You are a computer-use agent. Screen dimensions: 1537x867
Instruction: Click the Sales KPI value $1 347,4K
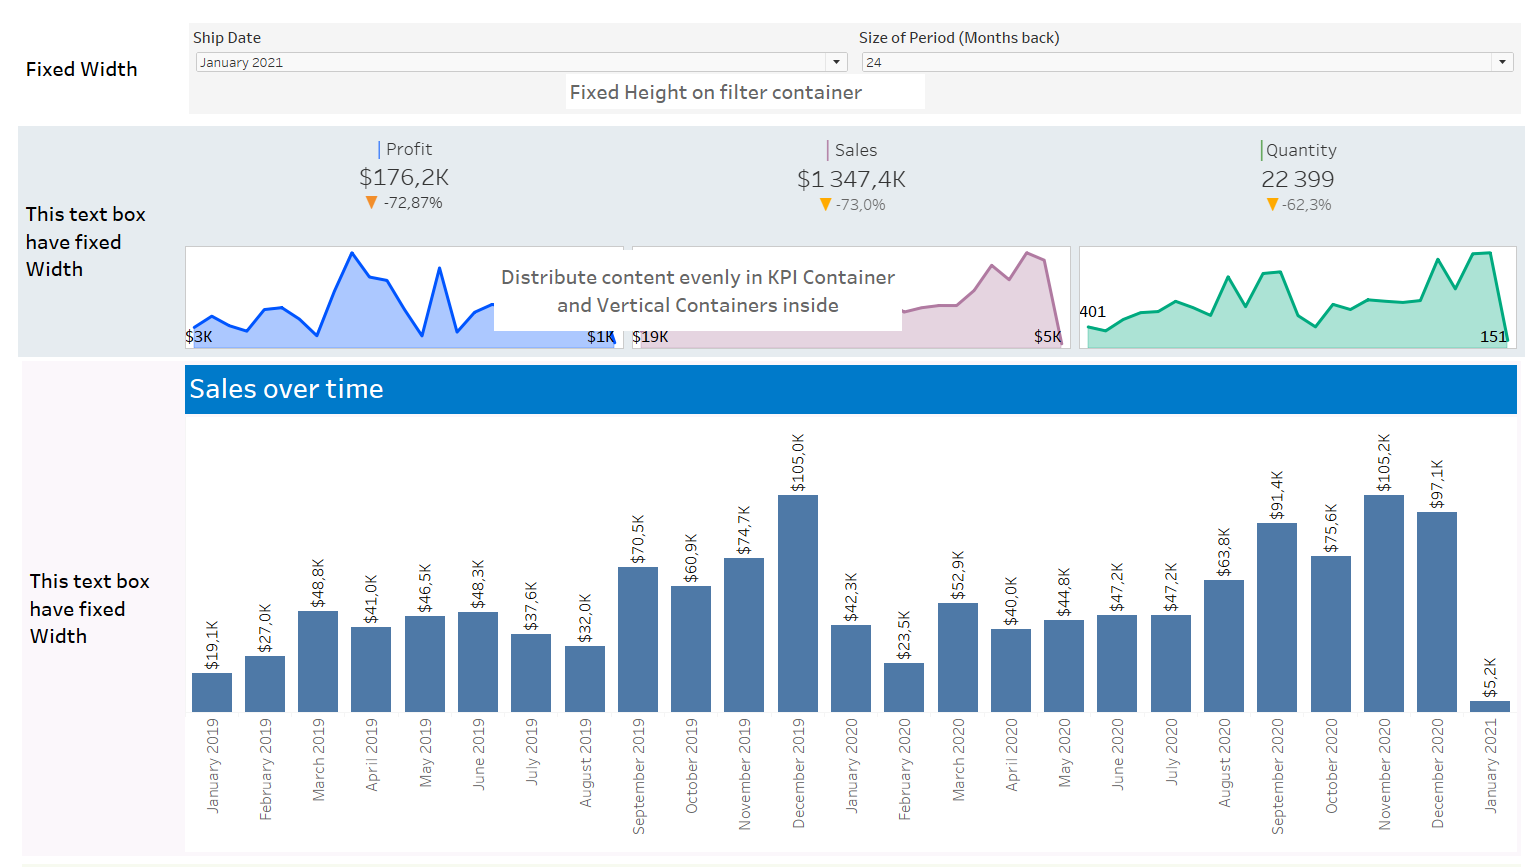[x=851, y=180]
